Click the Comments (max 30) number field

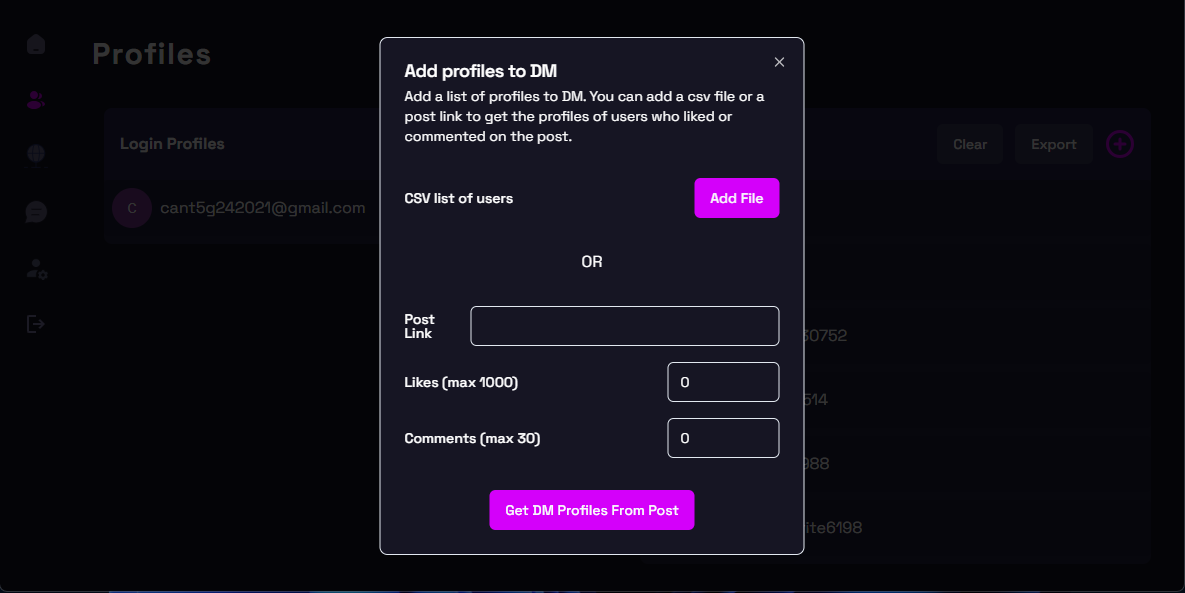tap(722, 438)
